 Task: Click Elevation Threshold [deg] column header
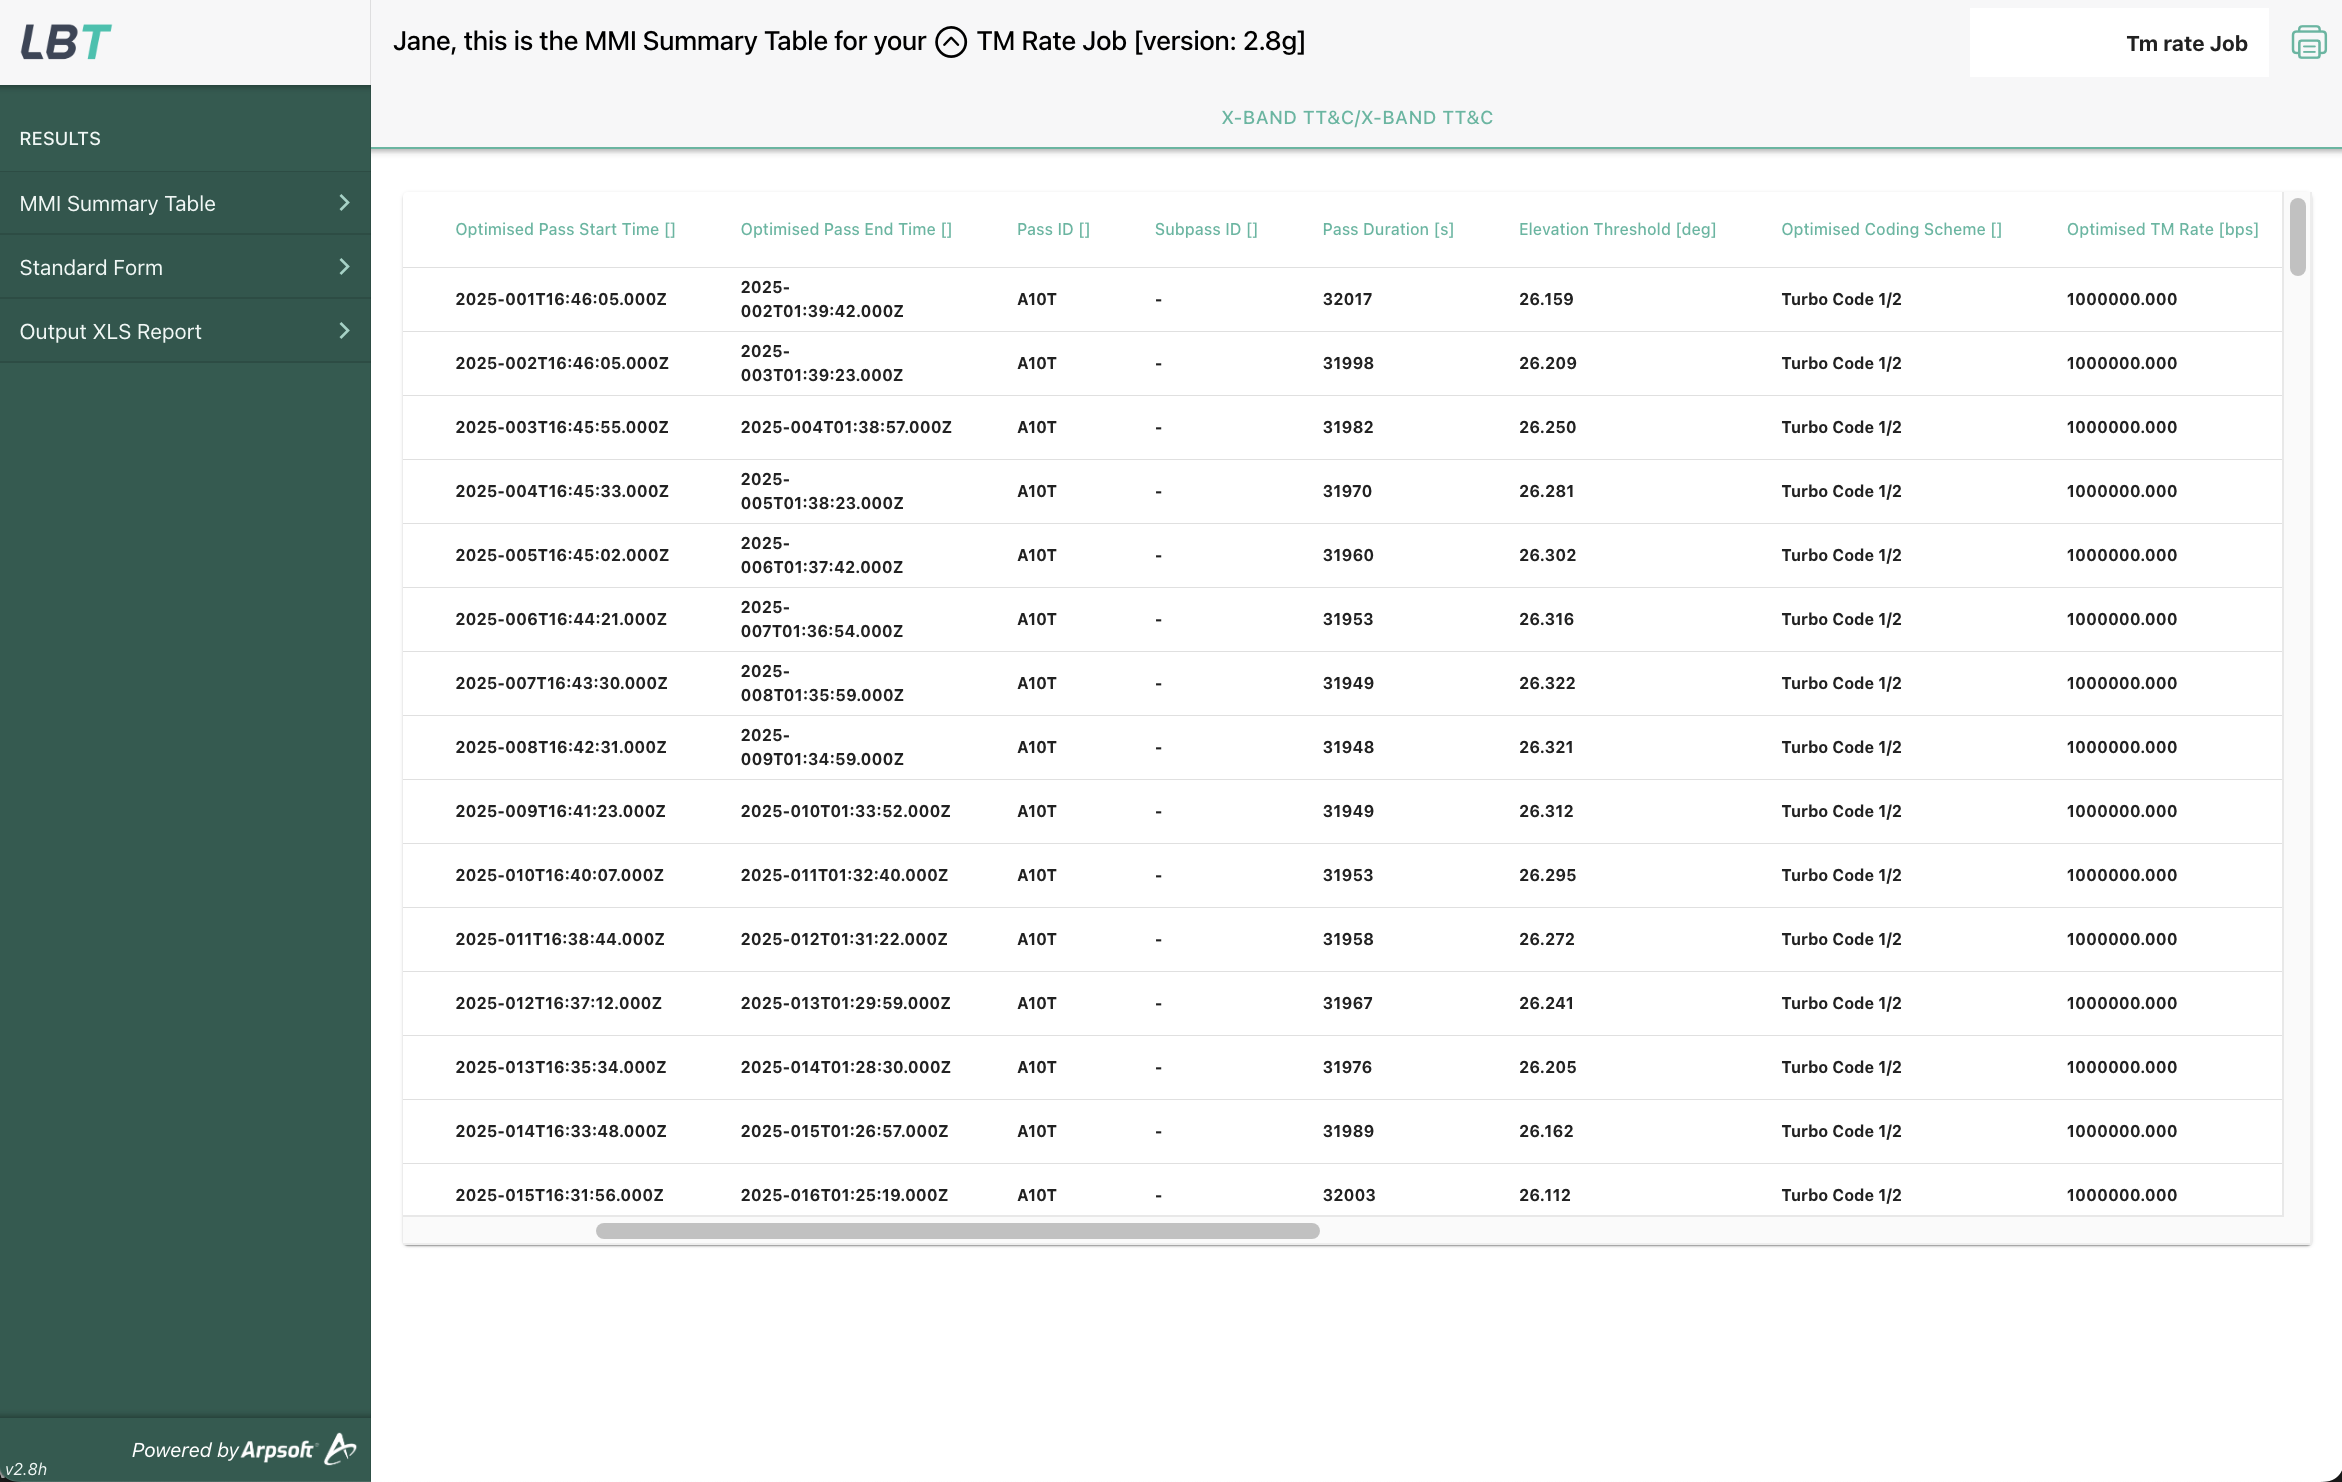pyautogui.click(x=1616, y=230)
